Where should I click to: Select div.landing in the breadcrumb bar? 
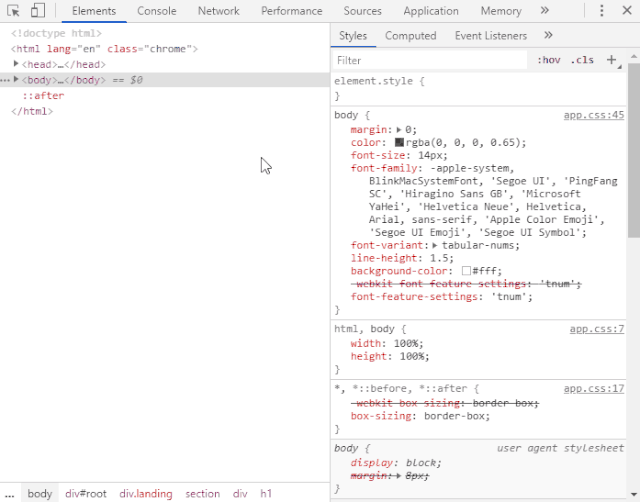point(146,493)
